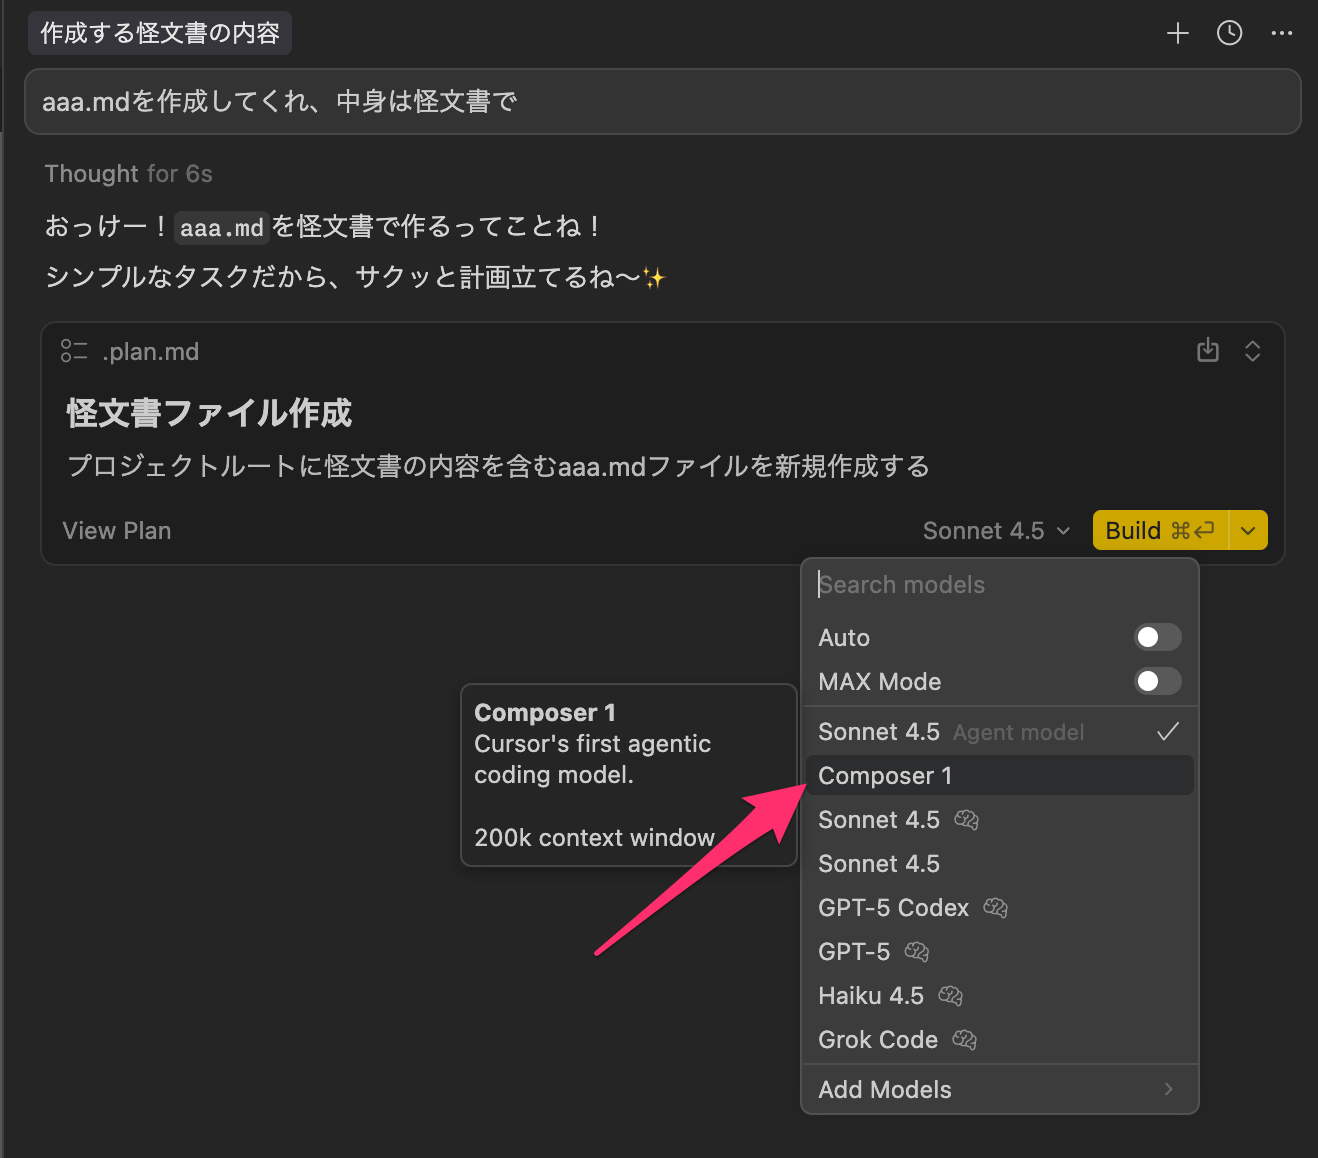
Task: Expand or collapse the plan card
Action: [x=1252, y=351]
